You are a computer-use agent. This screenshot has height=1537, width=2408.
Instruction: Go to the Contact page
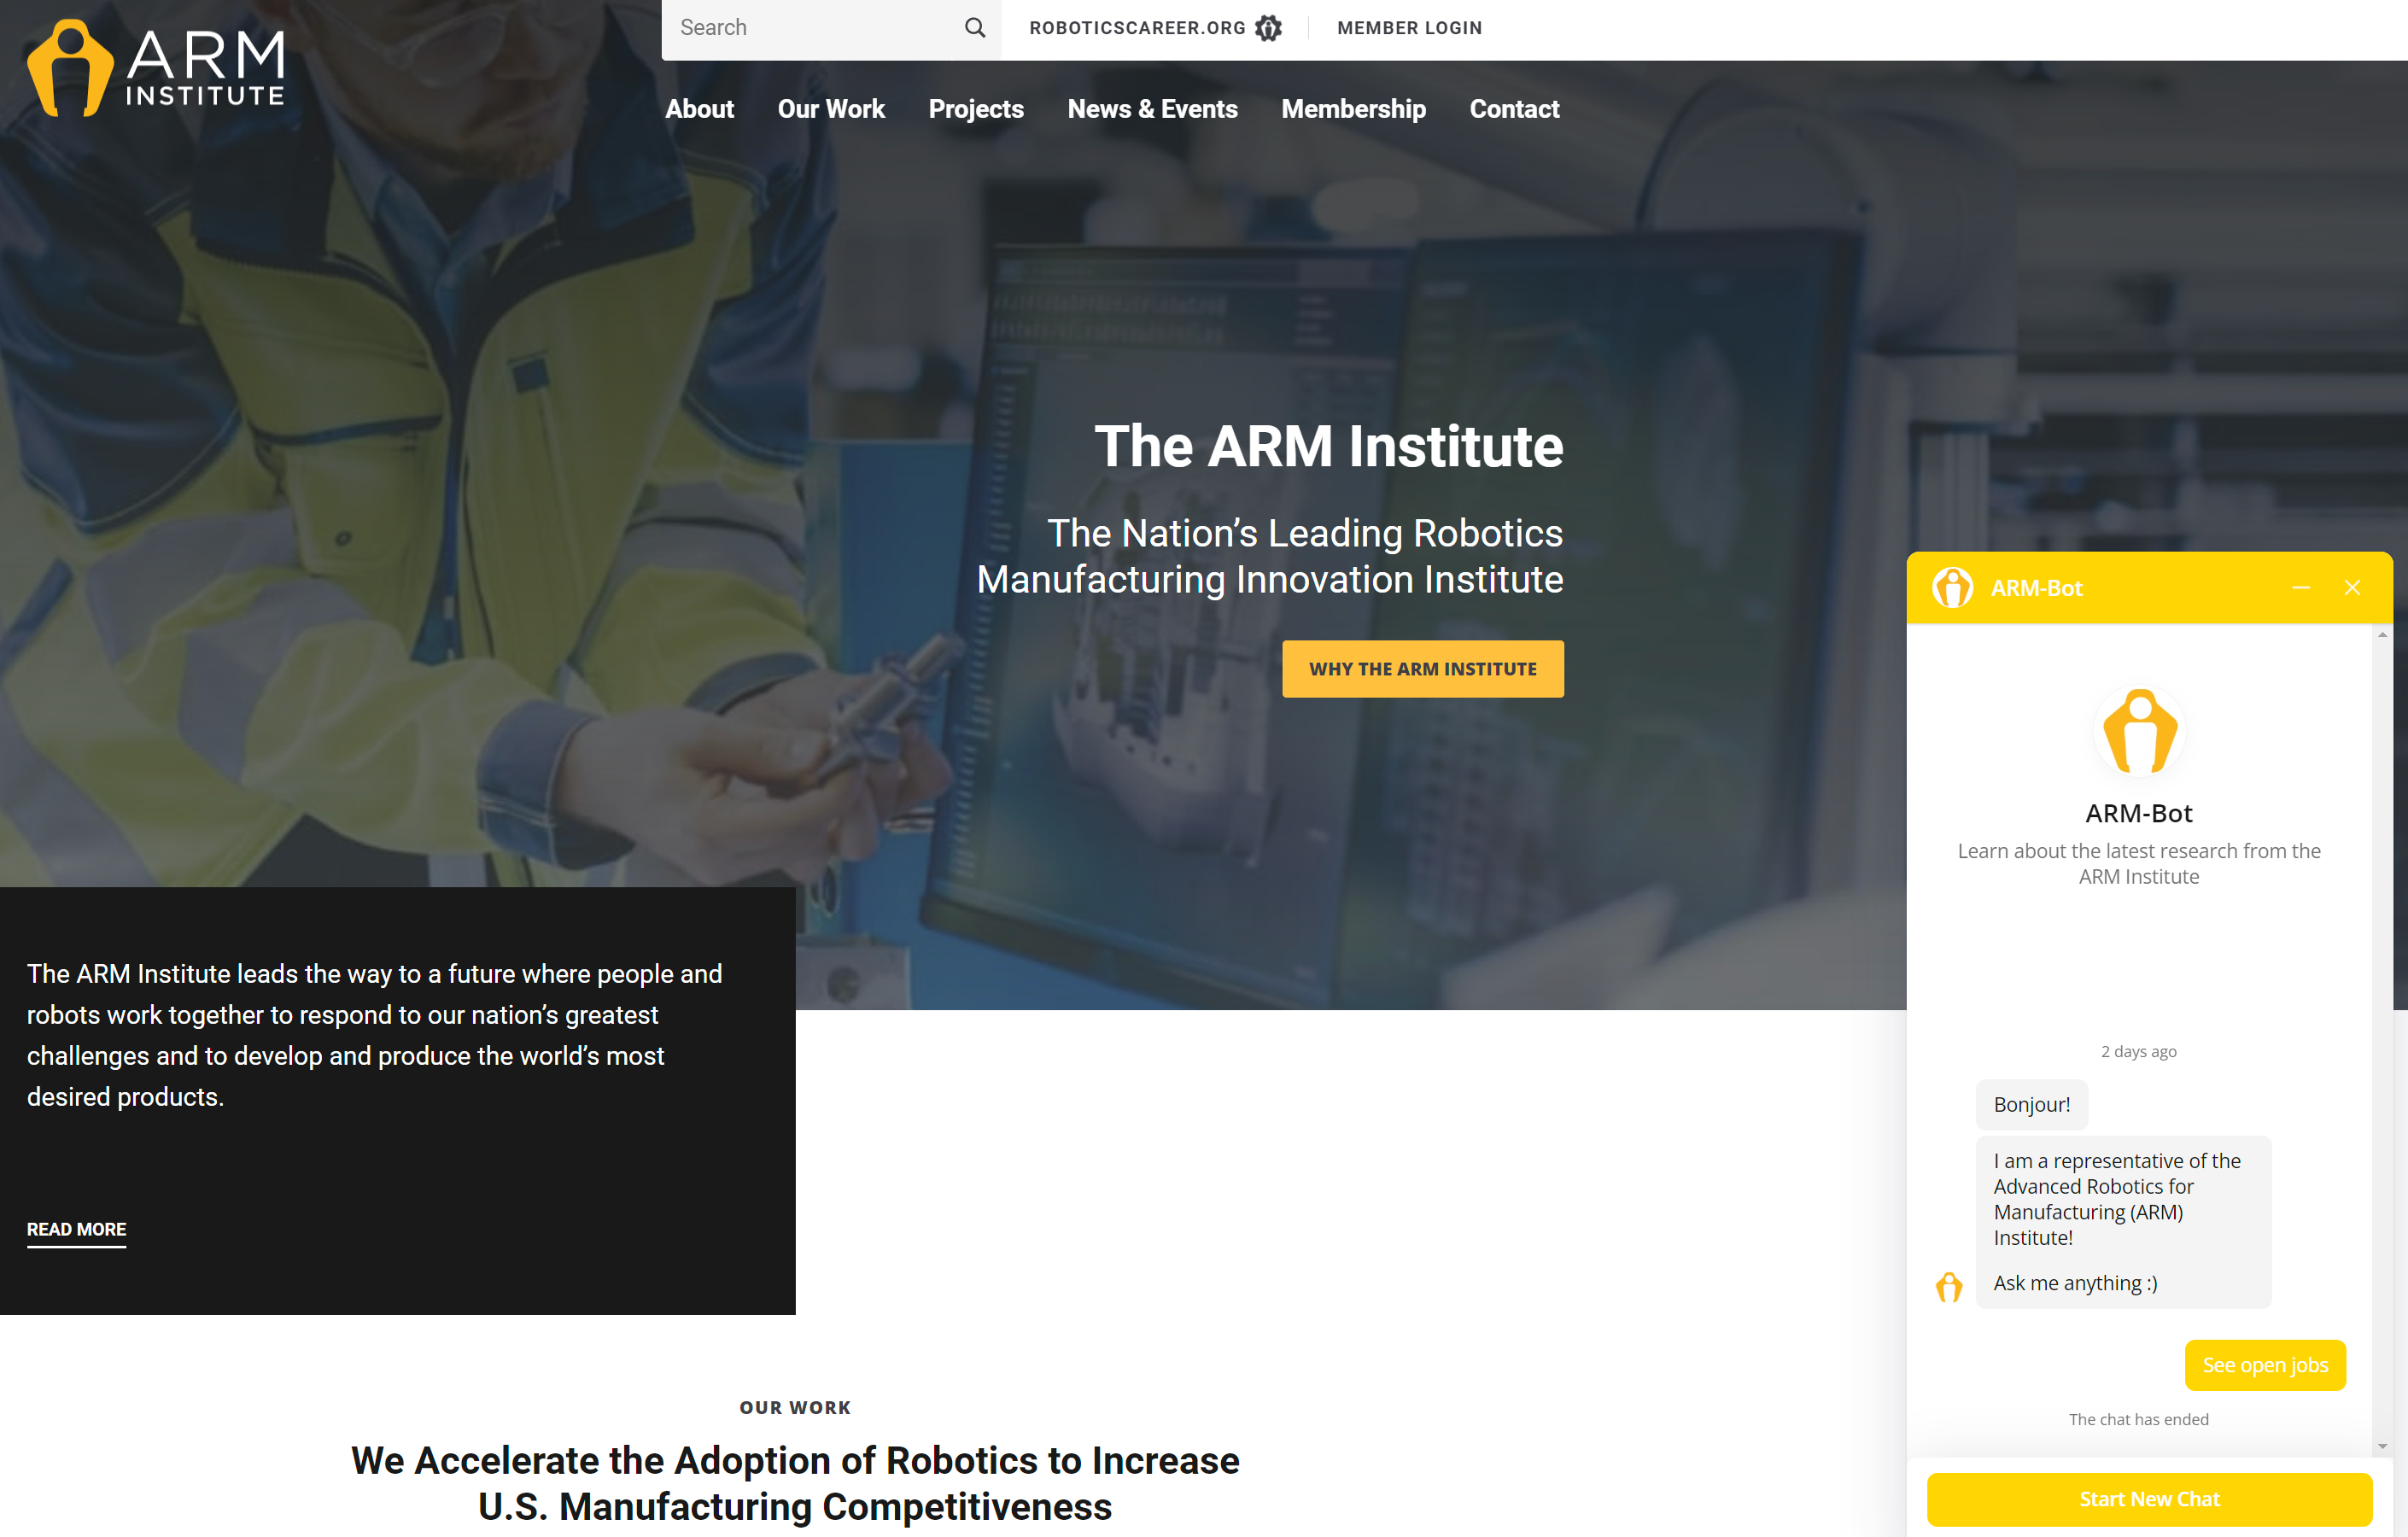(1514, 109)
